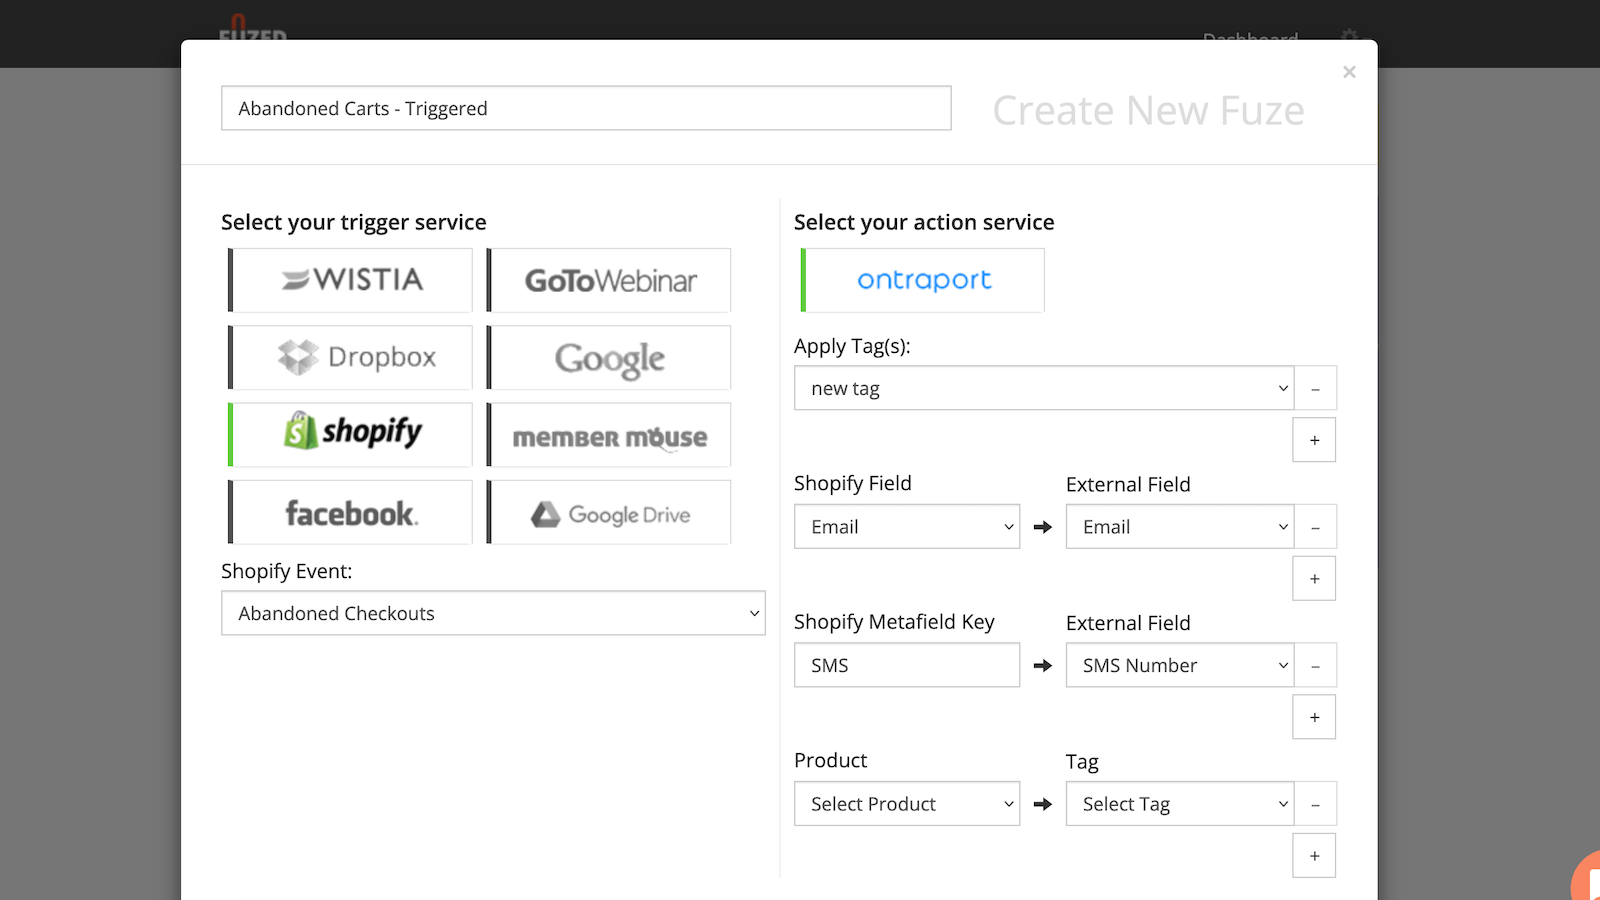
Task: Remove the 'new tag' row
Action: 1315,388
